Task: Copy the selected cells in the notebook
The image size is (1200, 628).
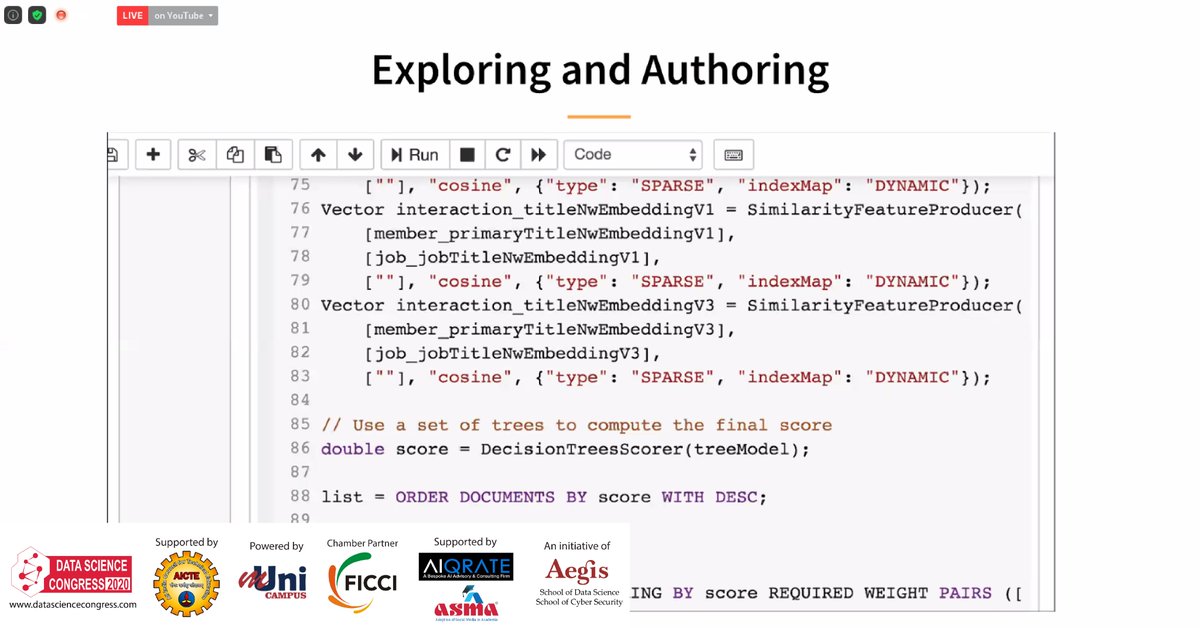Action: 235,154
